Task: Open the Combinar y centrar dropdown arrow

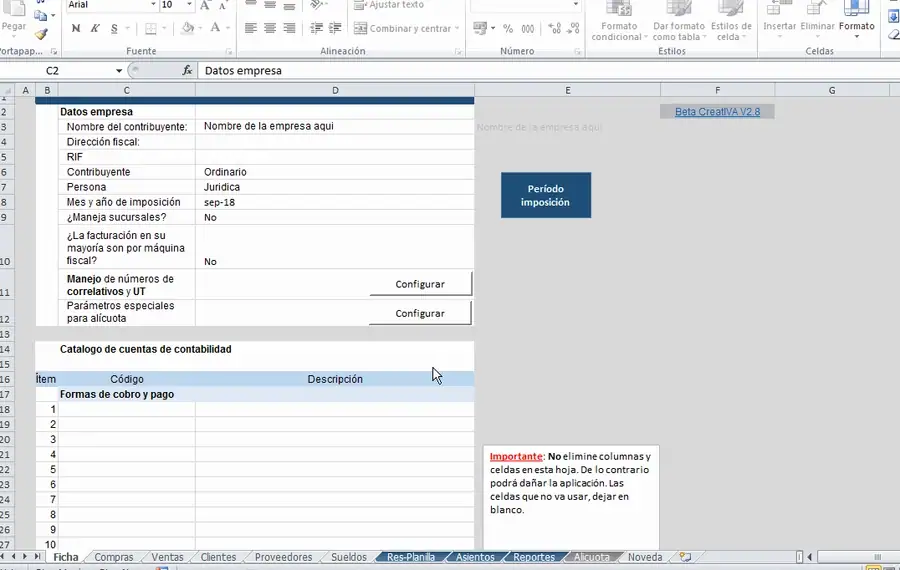Action: 457,28
